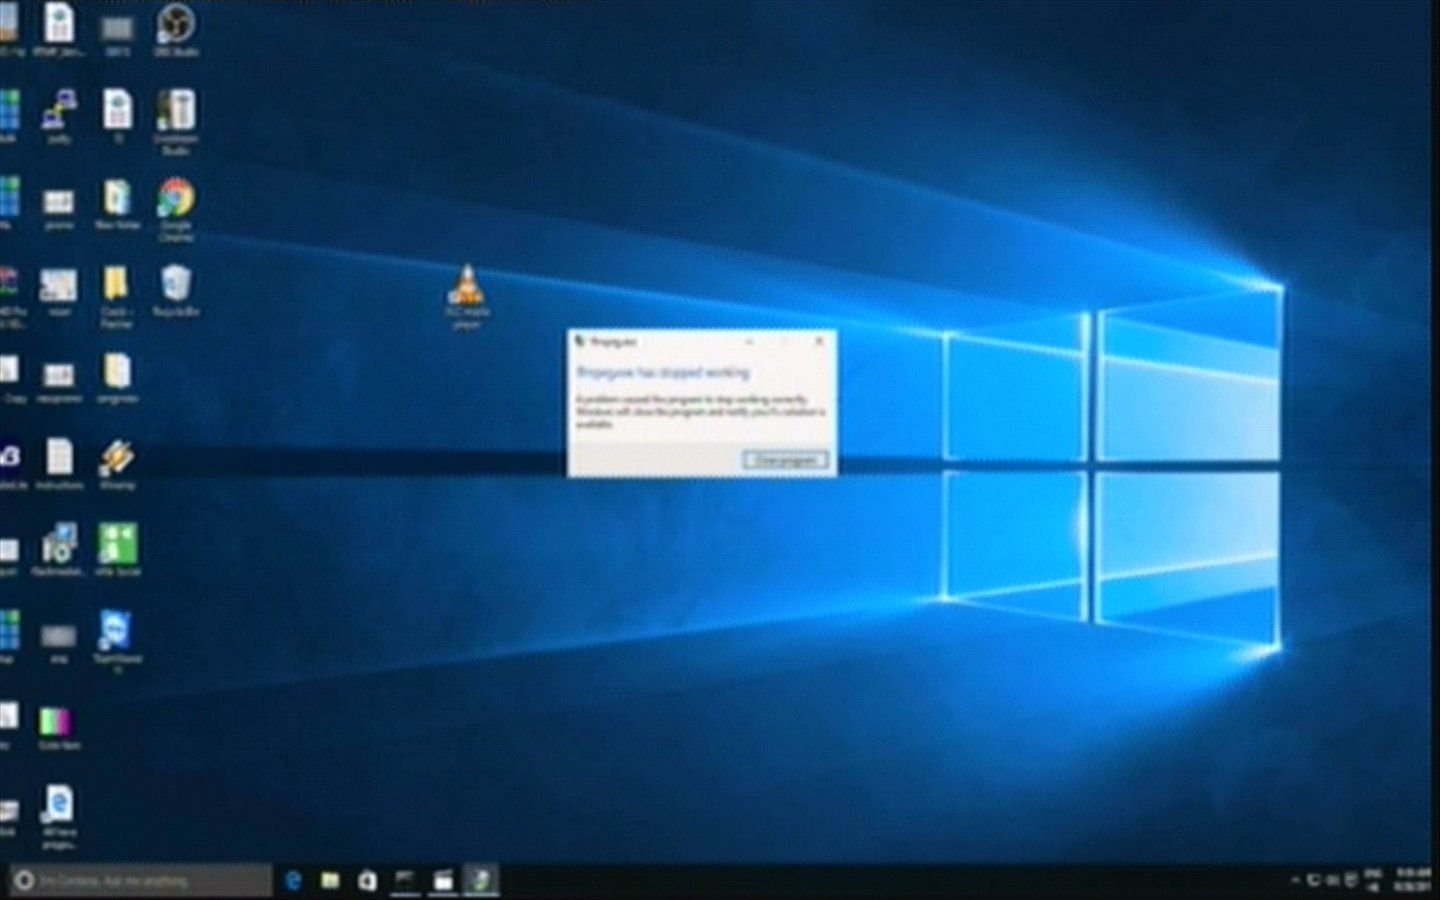
Task: Click the highlighted active app on taskbar
Action: 481,880
